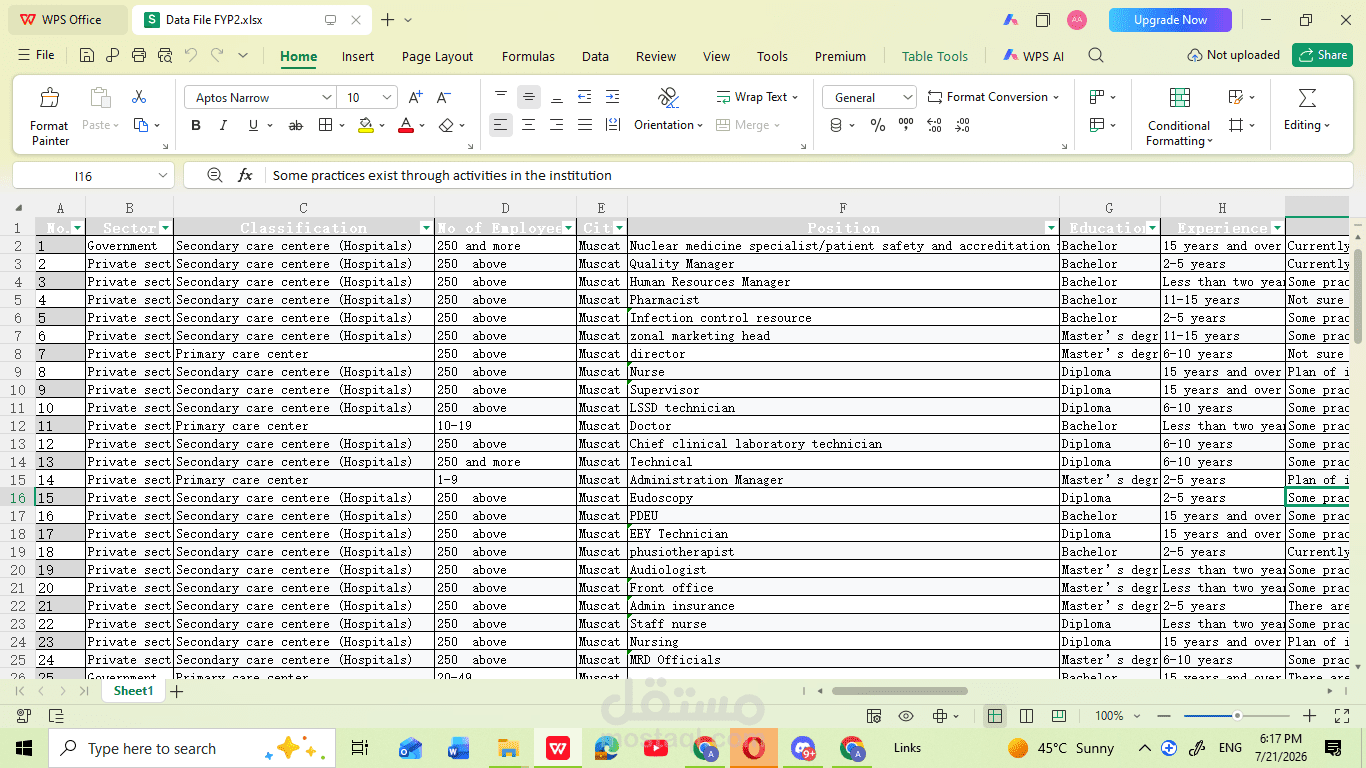Click the Save icon in quick toolbar
The height and width of the screenshot is (768, 1366).
pos(87,55)
